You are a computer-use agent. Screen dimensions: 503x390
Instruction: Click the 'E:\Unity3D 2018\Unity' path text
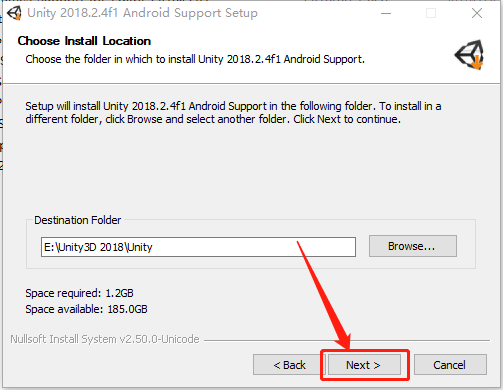click(x=98, y=247)
